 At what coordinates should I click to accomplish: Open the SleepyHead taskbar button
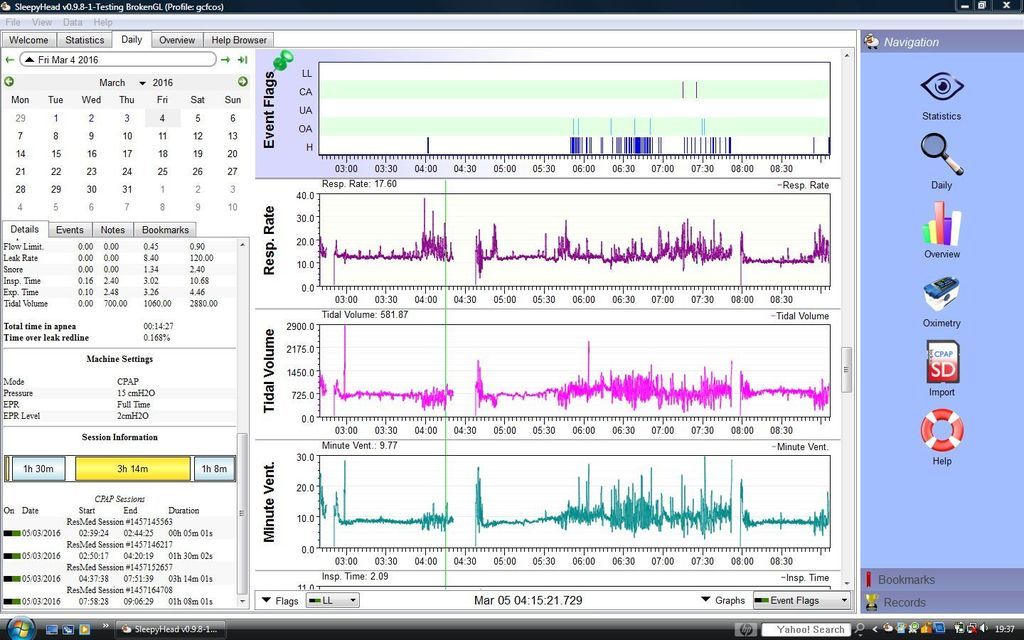coord(169,629)
